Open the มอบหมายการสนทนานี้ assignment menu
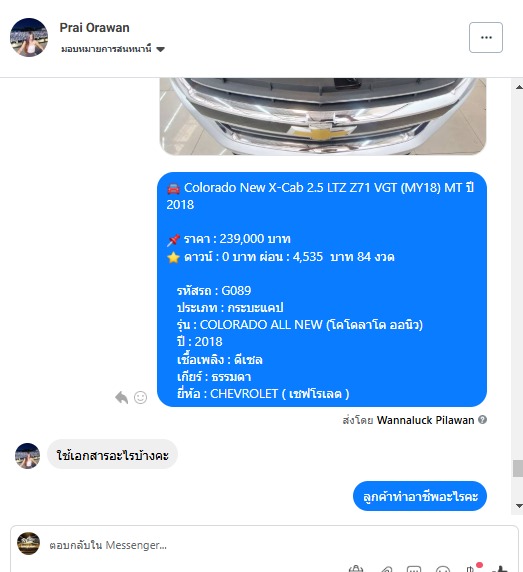The height and width of the screenshot is (572, 523). [113, 49]
